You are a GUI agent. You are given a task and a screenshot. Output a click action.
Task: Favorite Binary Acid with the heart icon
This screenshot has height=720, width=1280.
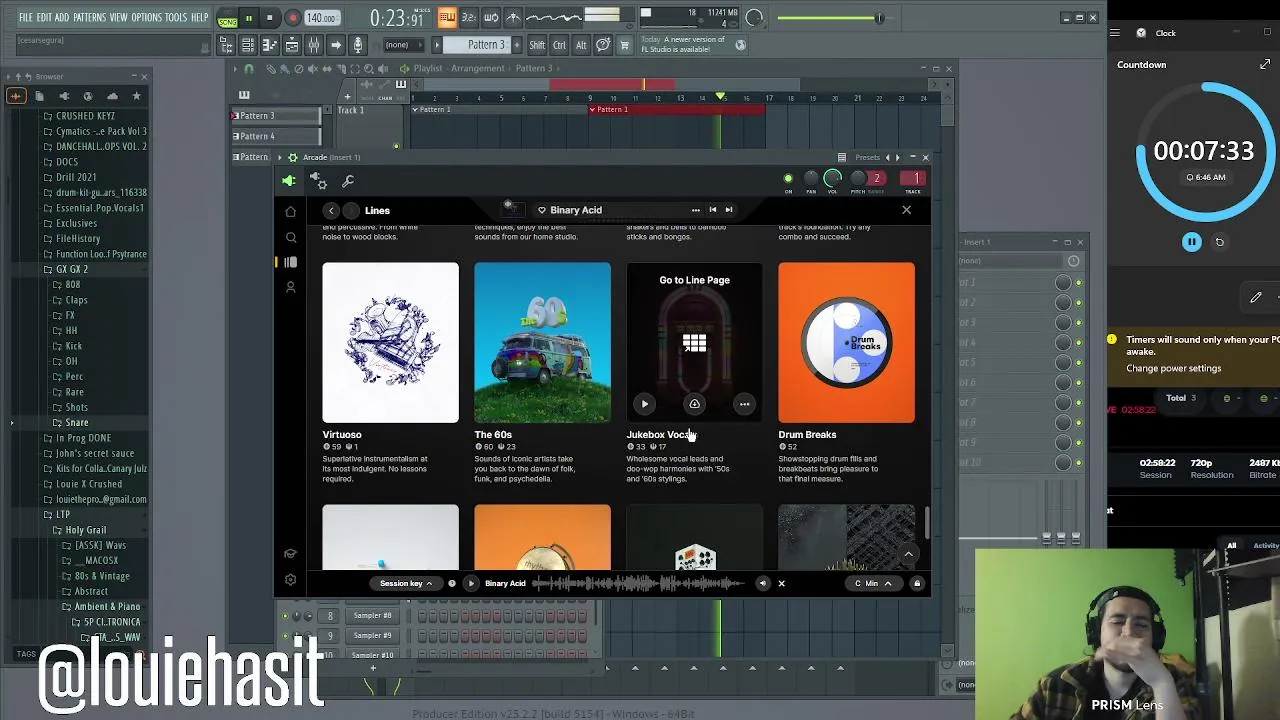[541, 210]
